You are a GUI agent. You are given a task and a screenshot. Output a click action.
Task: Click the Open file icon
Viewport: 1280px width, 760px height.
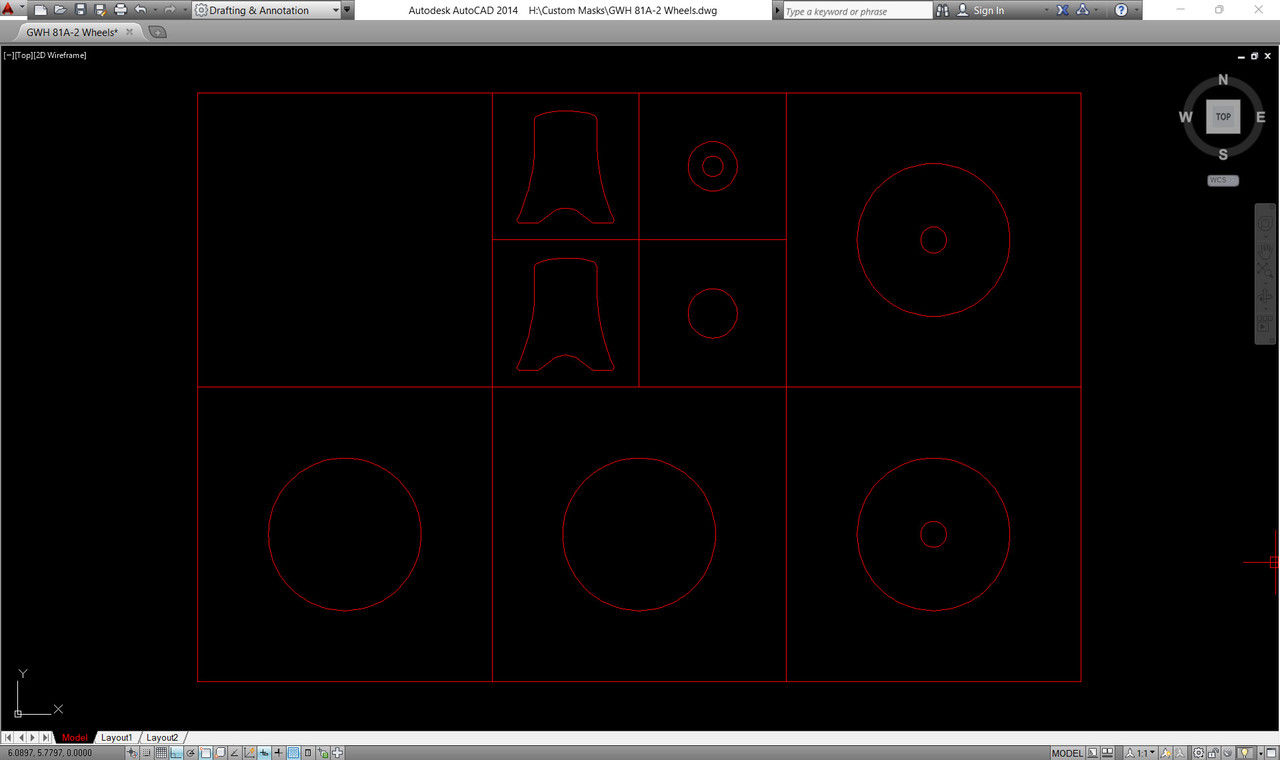tap(61, 10)
